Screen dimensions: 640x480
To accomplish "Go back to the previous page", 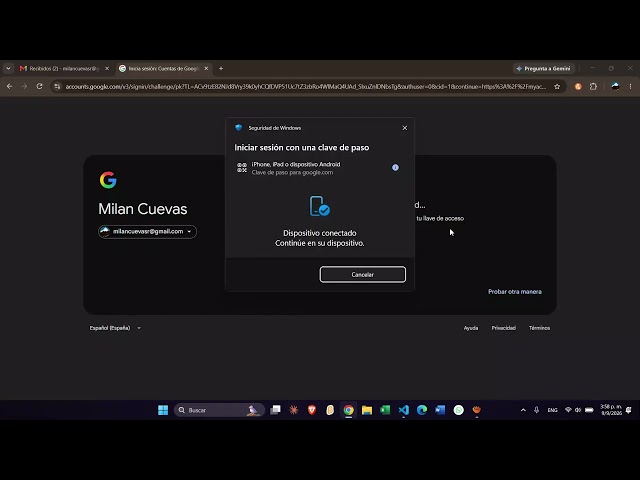I will click(9, 86).
